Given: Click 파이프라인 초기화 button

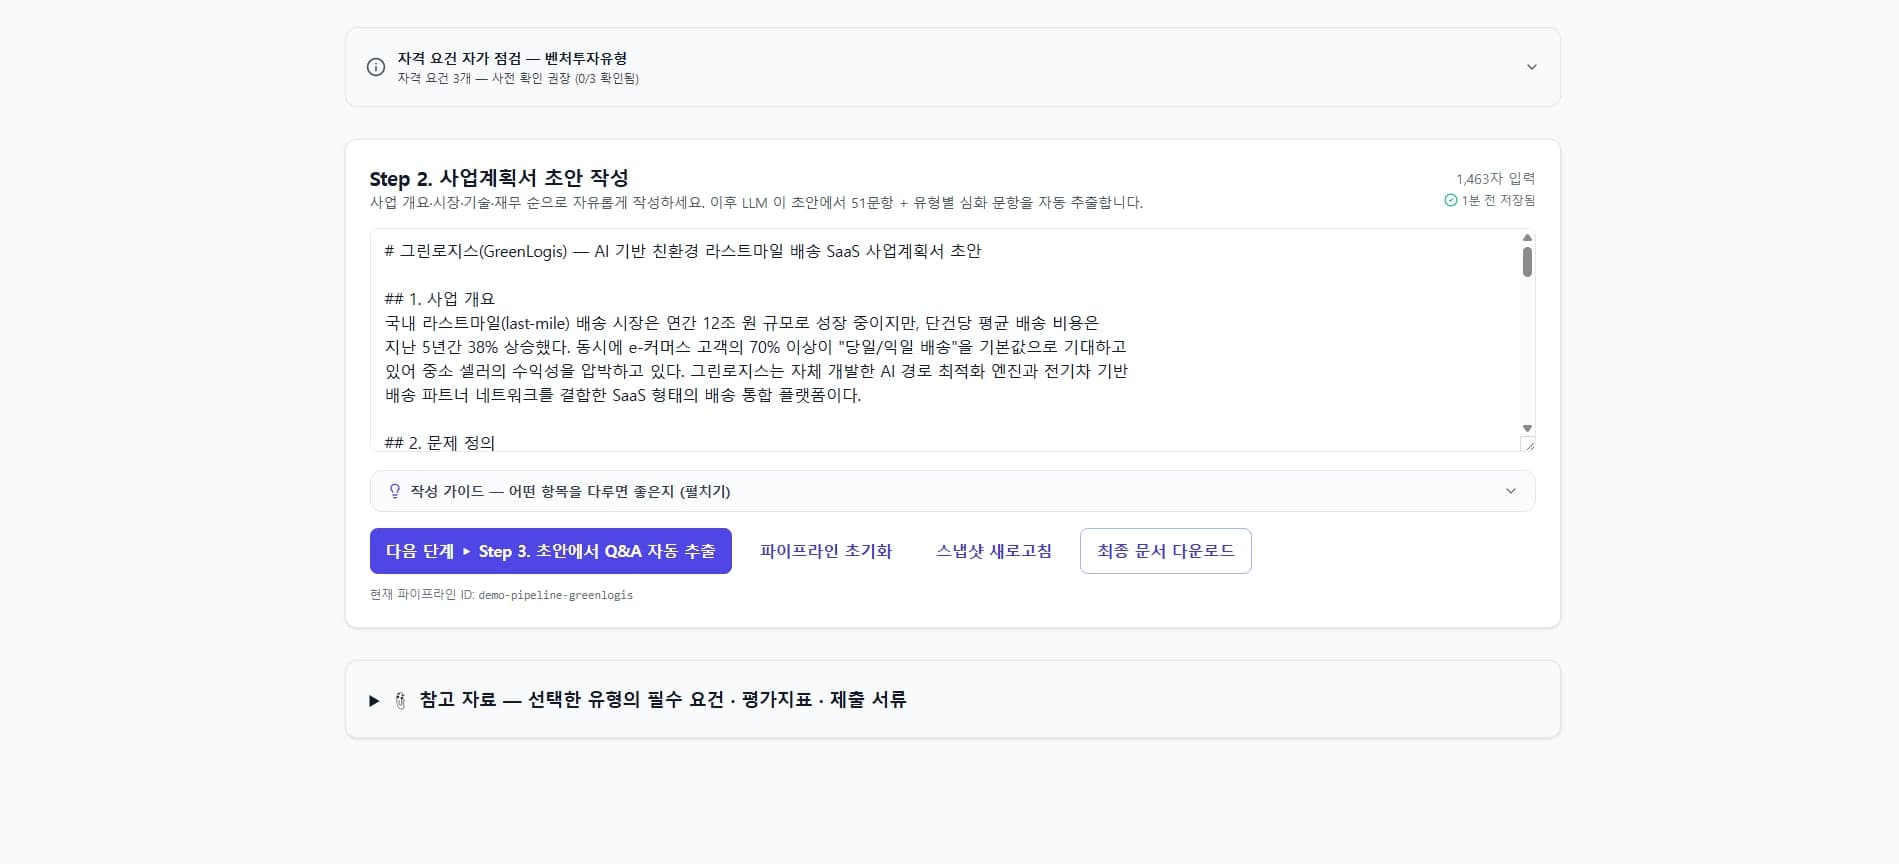Looking at the screenshot, I should [826, 551].
